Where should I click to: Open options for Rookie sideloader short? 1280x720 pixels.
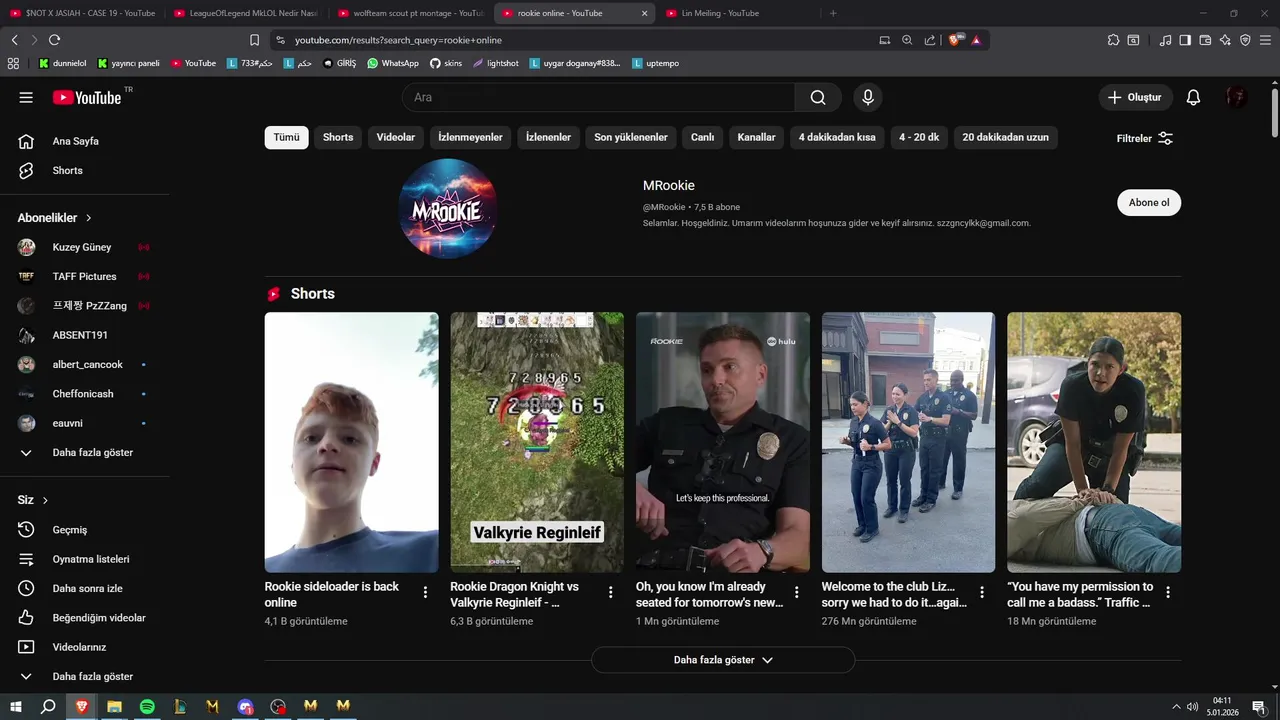click(x=425, y=592)
